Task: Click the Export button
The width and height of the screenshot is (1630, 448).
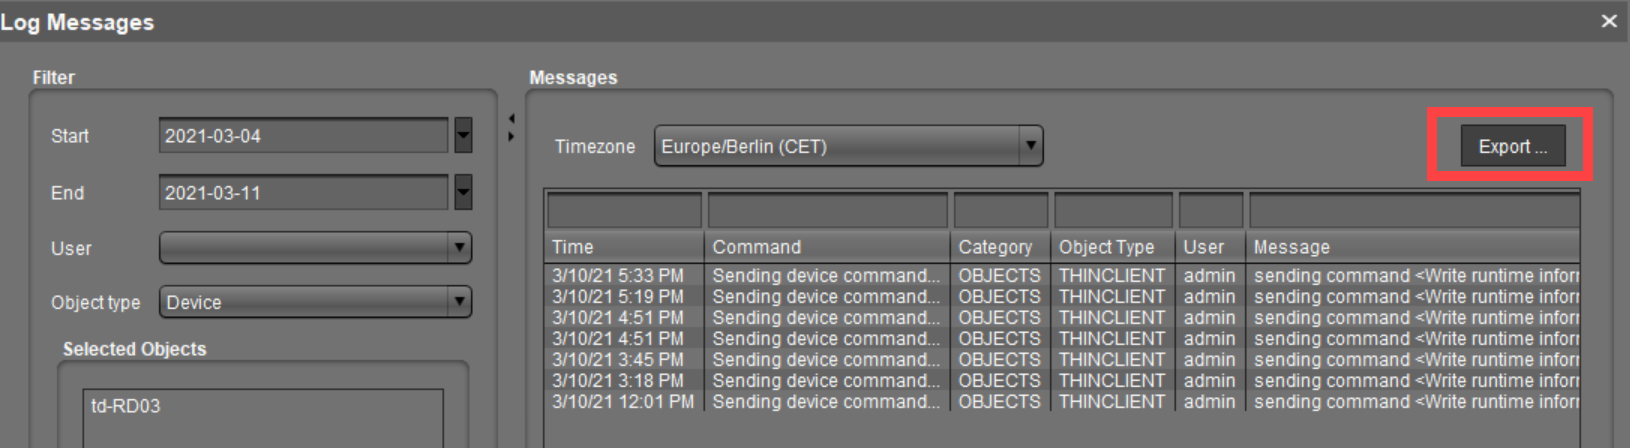Action: 1511,147
